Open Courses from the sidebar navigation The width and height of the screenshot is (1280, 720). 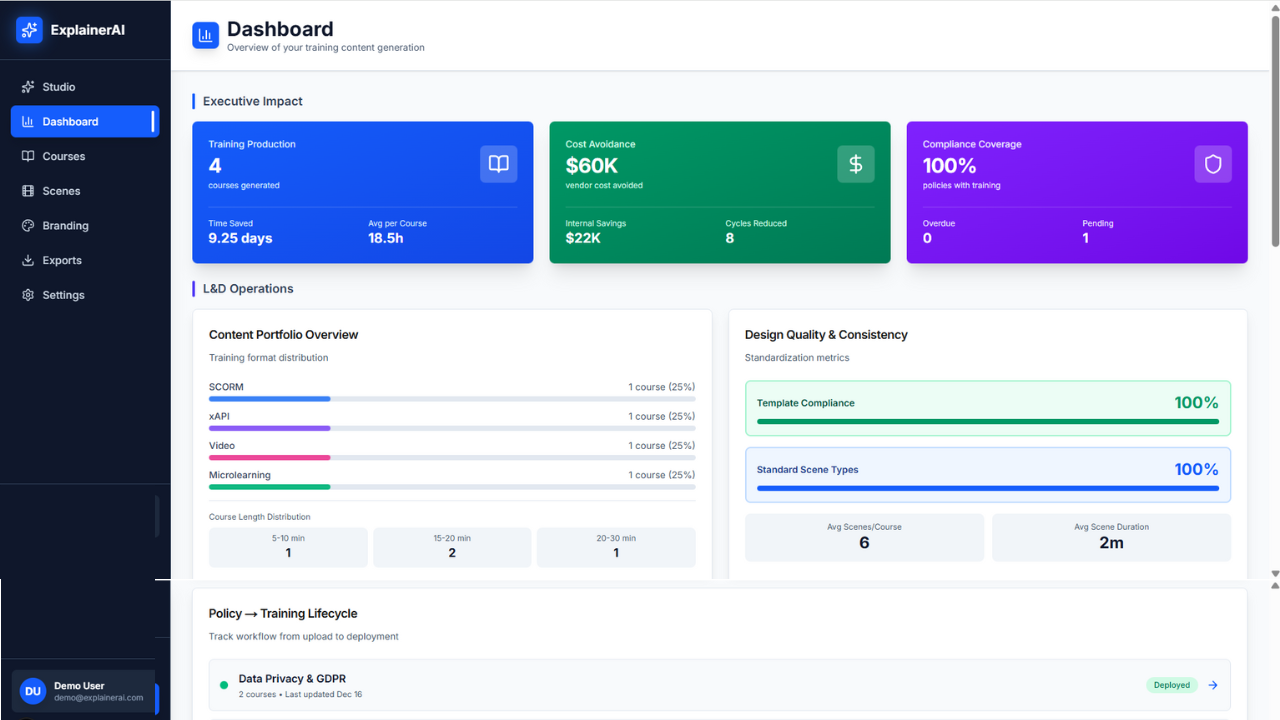30,156
